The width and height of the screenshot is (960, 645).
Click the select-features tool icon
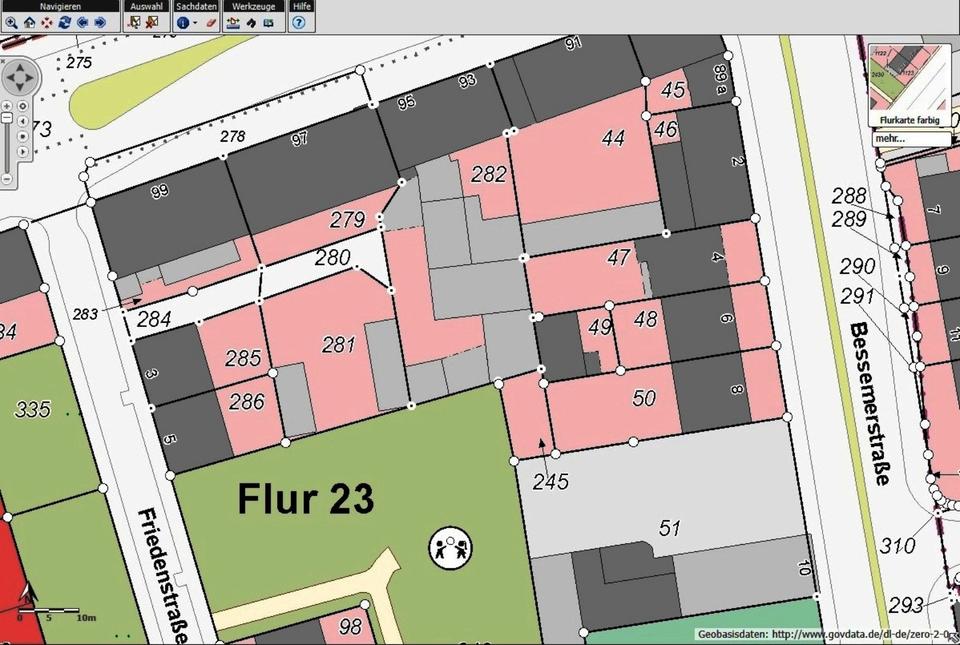tap(135, 21)
